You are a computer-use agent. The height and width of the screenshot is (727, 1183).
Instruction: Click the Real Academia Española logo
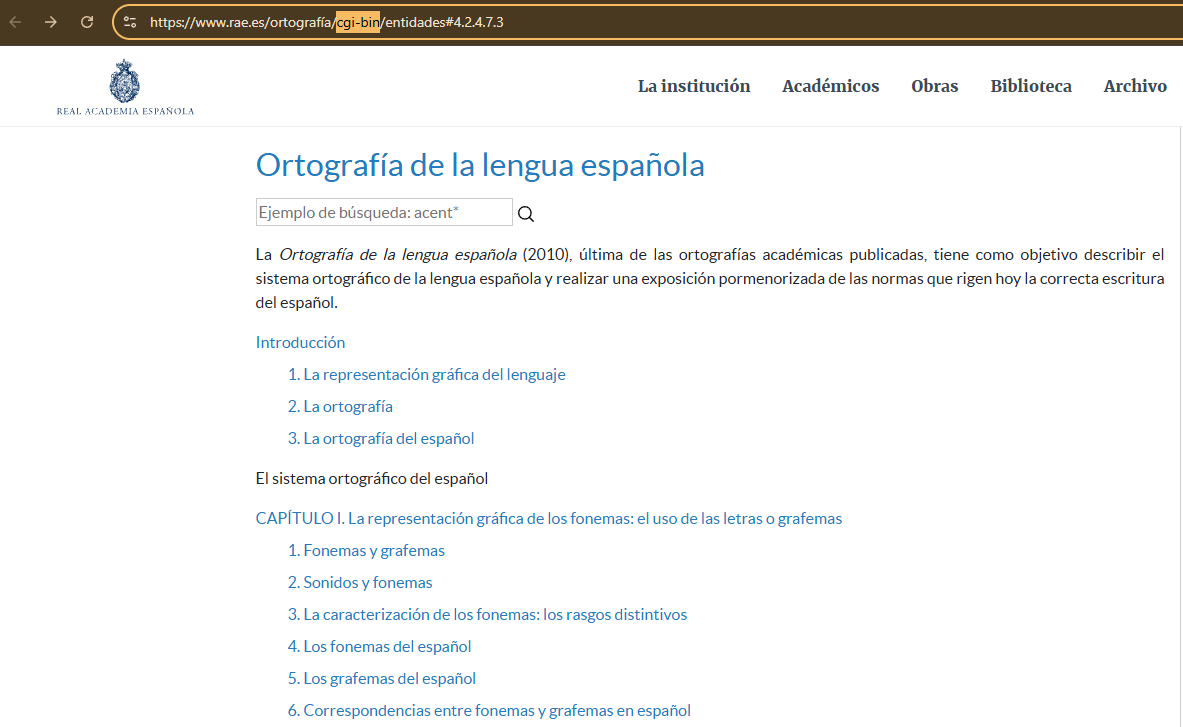(x=125, y=87)
